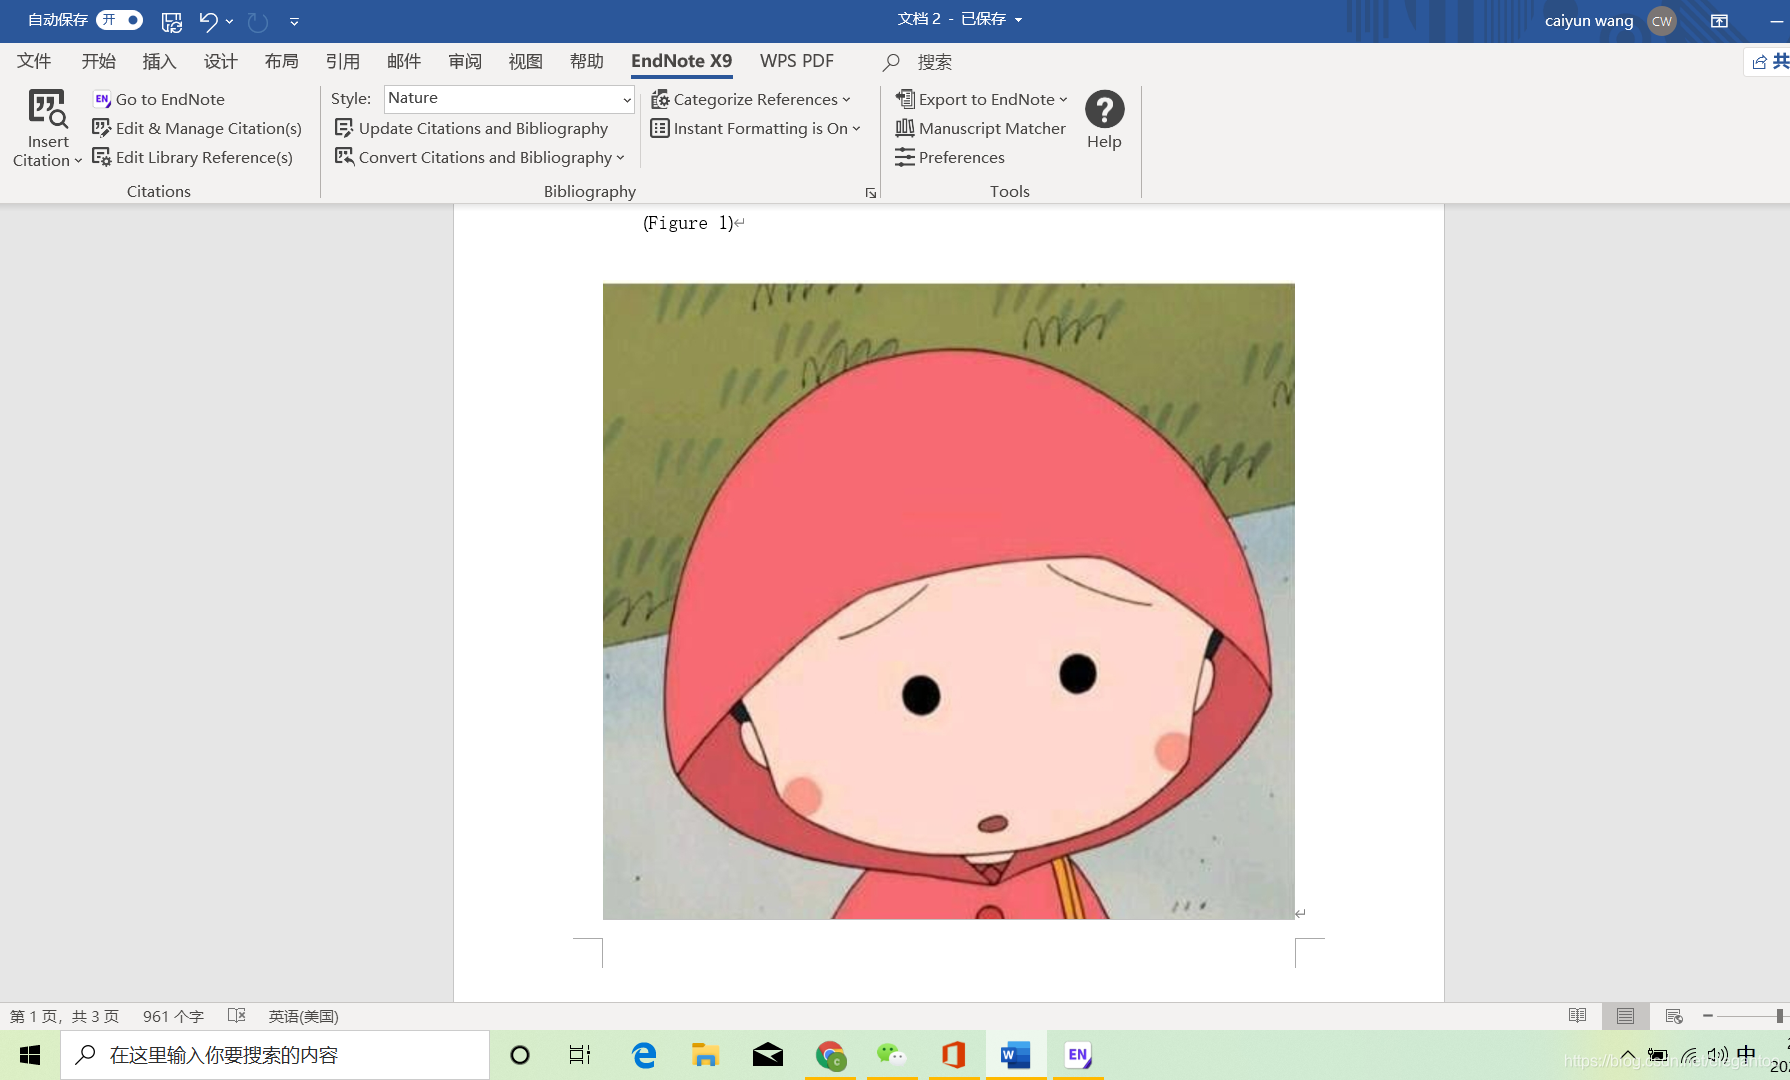The width and height of the screenshot is (1790, 1080).
Task: Click Update Citations and Bibliography
Action: (x=471, y=128)
